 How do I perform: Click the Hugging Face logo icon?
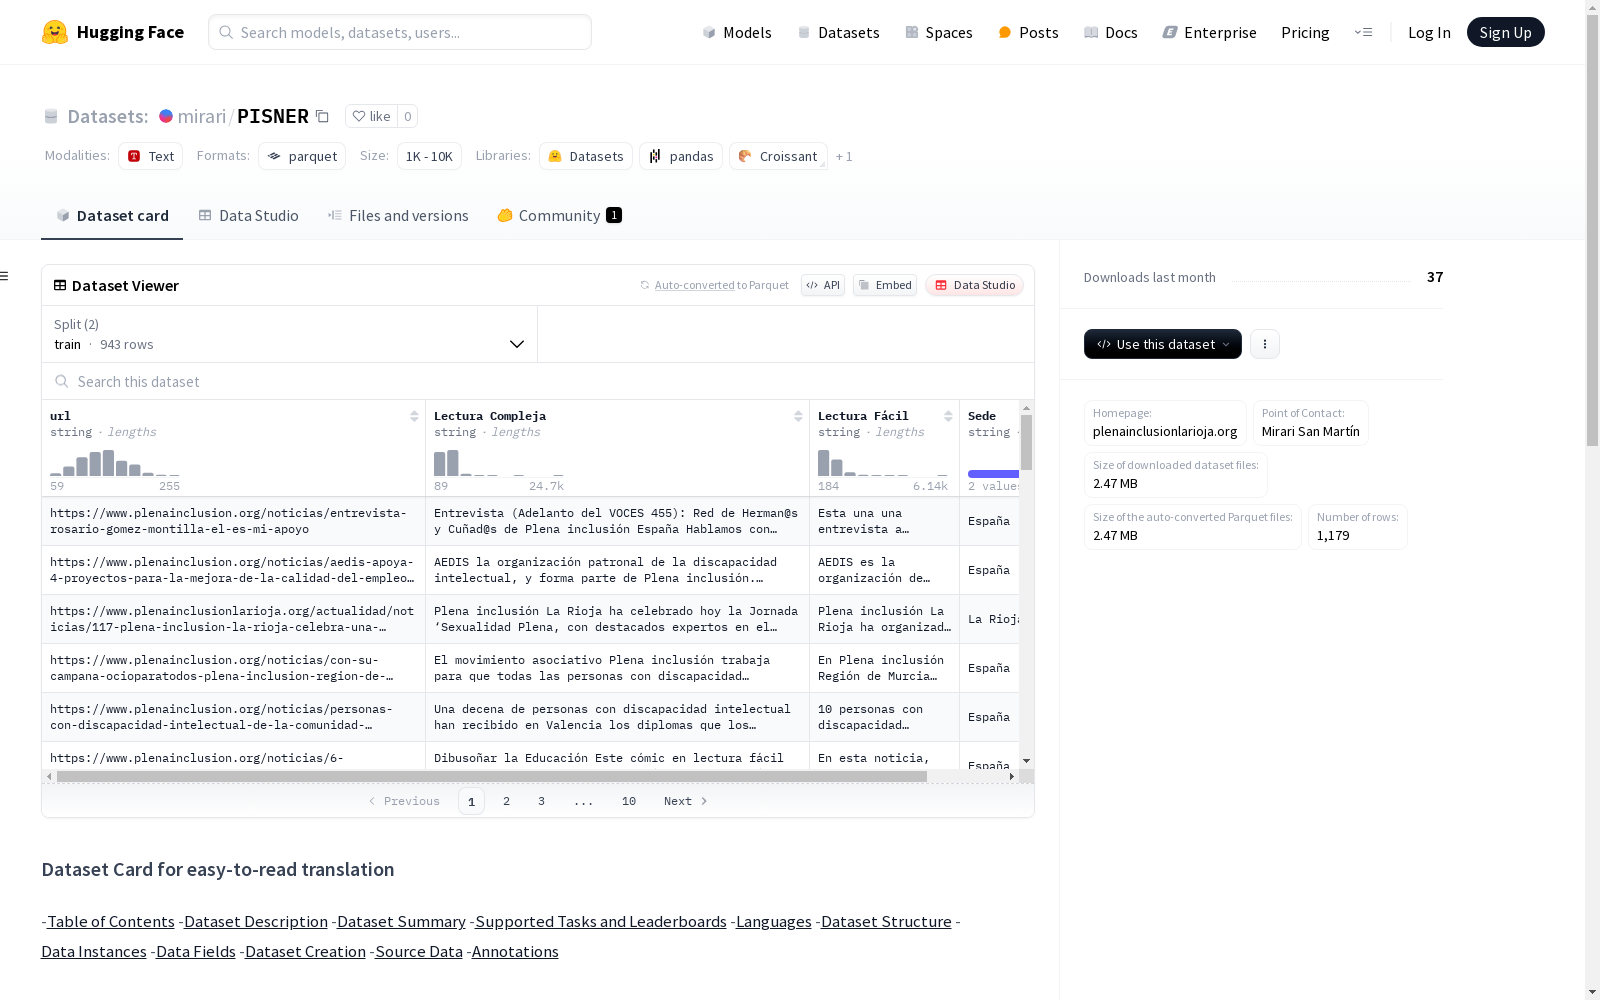tap(55, 32)
